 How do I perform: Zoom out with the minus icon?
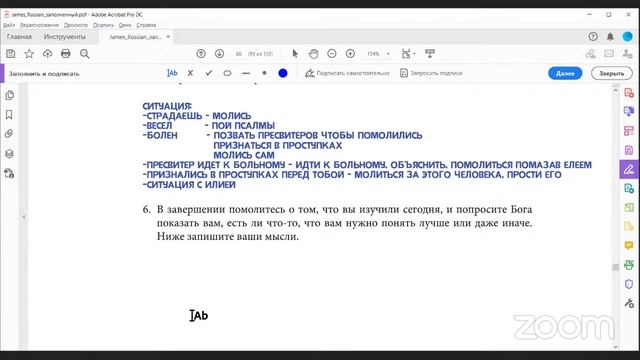(x=332, y=53)
